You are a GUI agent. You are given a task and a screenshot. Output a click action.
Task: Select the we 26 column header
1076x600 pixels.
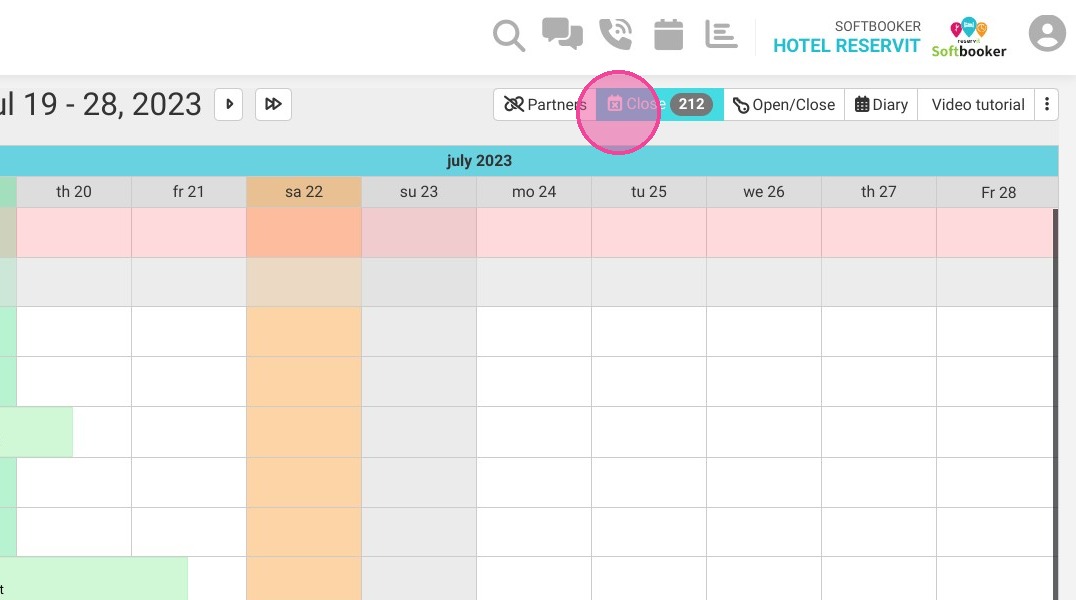click(x=764, y=192)
